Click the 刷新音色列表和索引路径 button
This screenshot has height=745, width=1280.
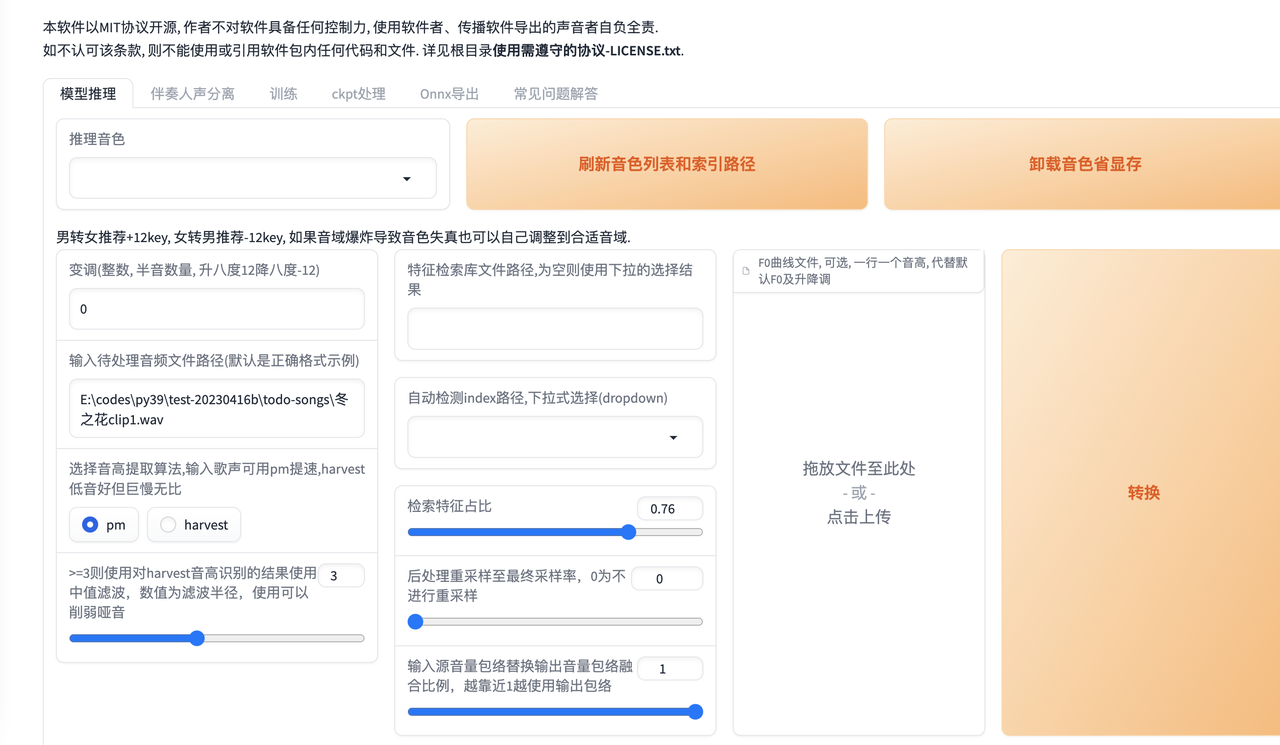pos(666,163)
